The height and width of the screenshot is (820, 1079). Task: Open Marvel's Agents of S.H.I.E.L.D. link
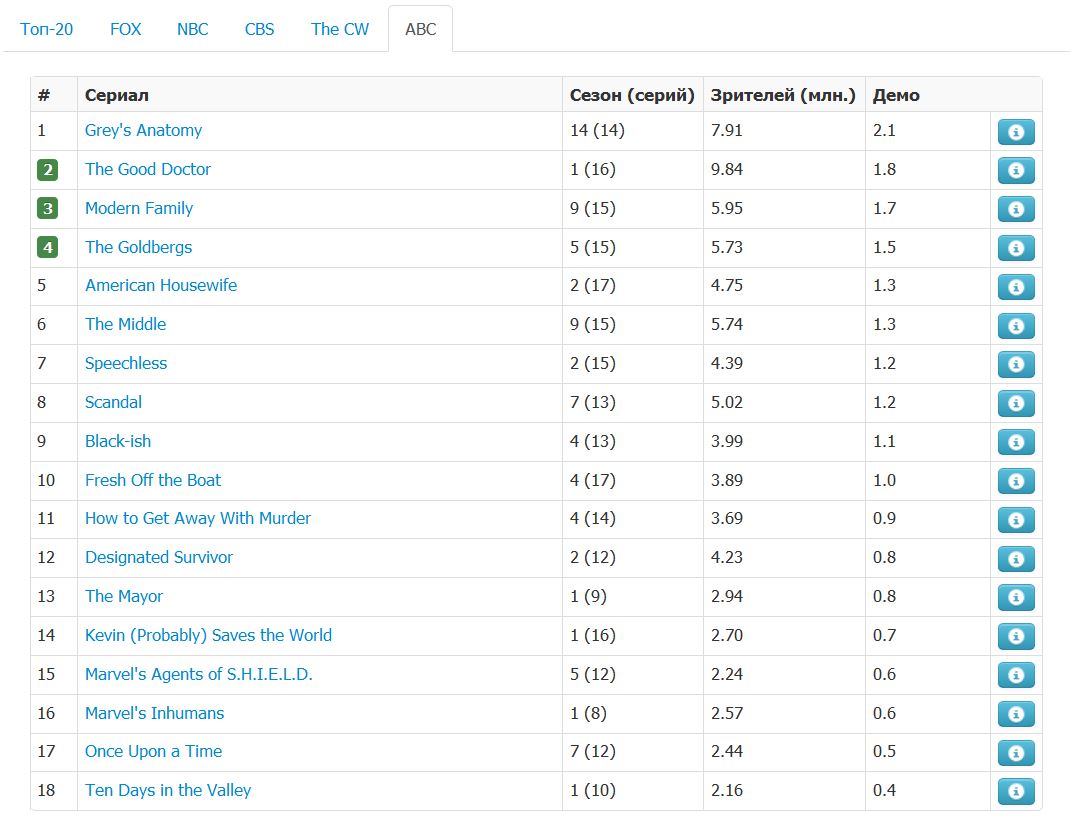[x=199, y=674]
